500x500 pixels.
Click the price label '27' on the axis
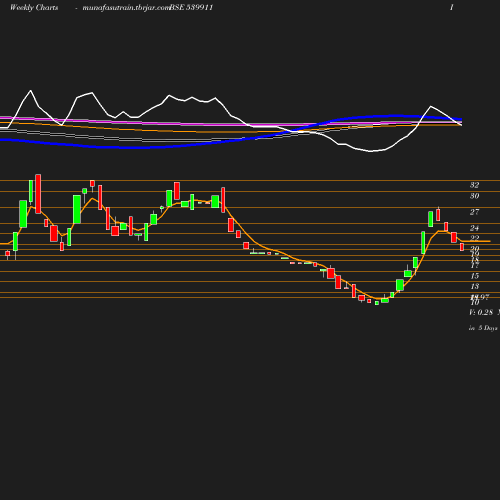(x=475, y=212)
